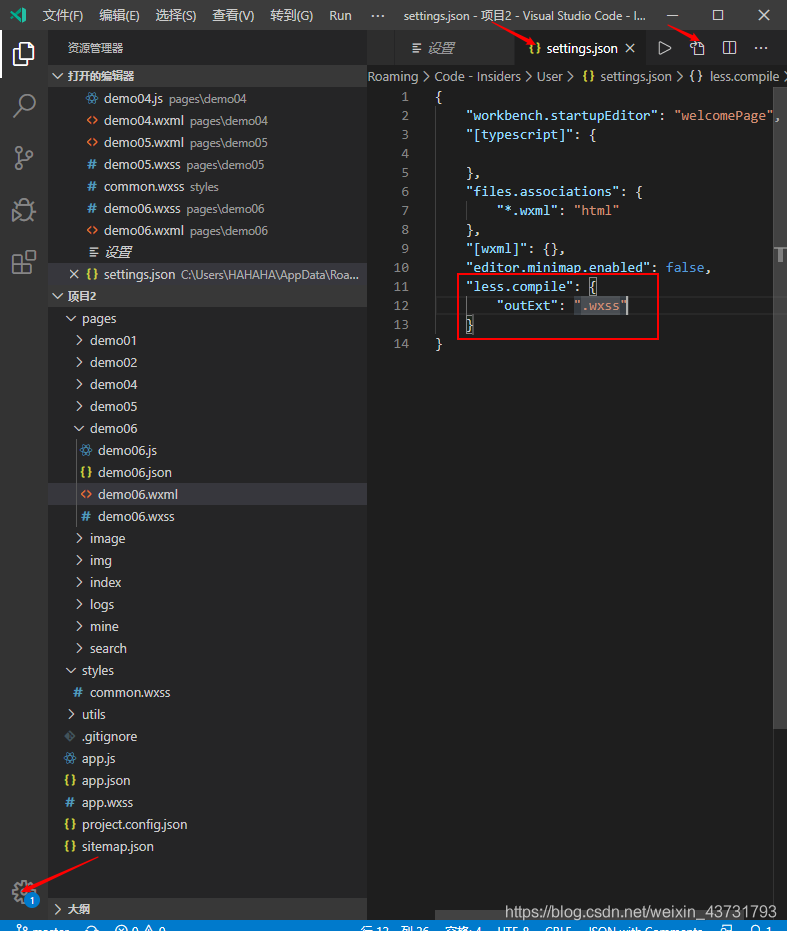Collapse the demo06 folder
The image size is (787, 931).
(x=207, y=429)
